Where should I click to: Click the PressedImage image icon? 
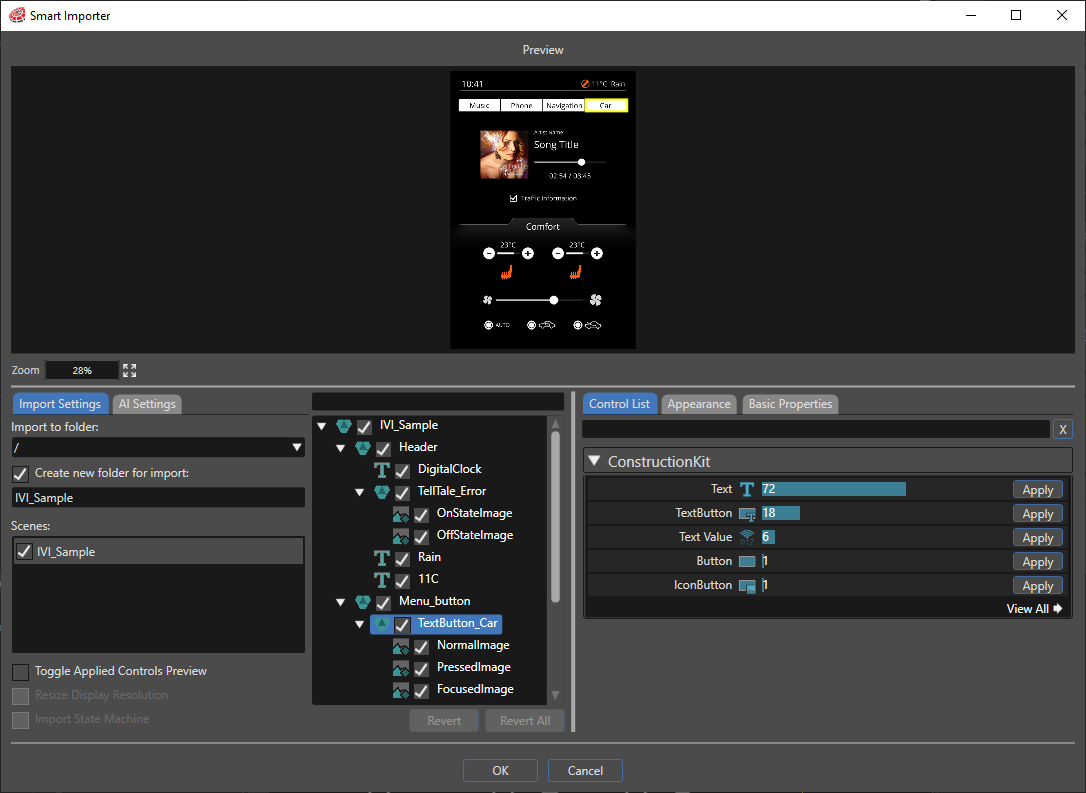[x=400, y=668]
